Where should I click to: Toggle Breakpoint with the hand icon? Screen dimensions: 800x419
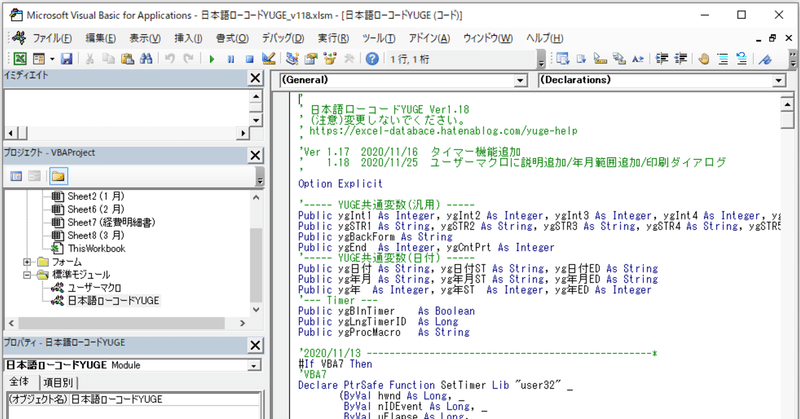click(x=704, y=59)
